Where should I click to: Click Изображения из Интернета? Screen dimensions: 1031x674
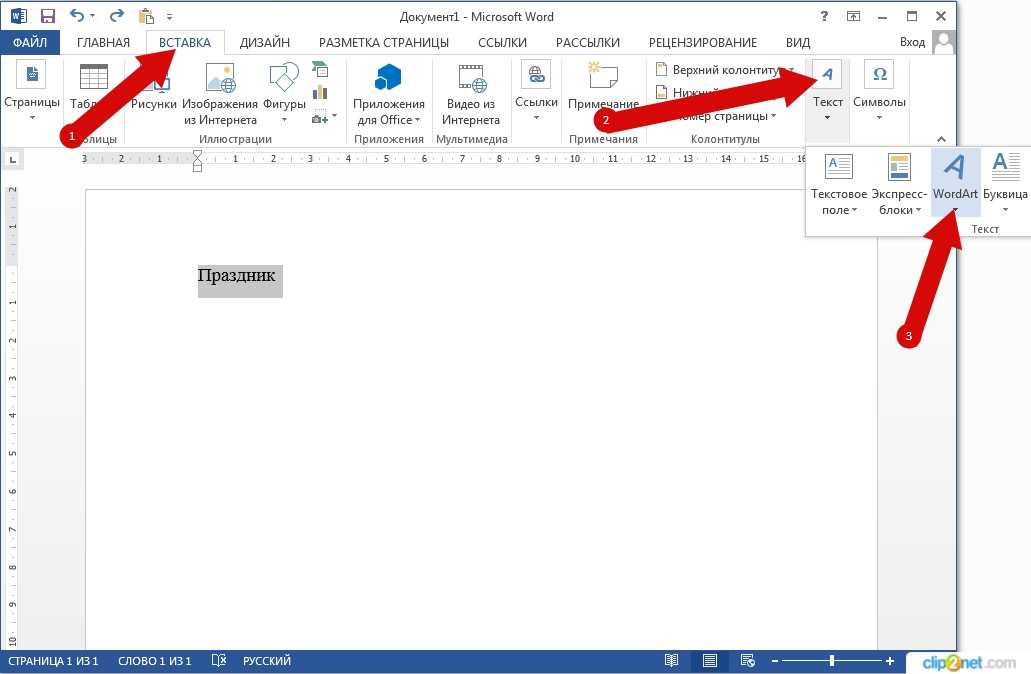[x=220, y=93]
